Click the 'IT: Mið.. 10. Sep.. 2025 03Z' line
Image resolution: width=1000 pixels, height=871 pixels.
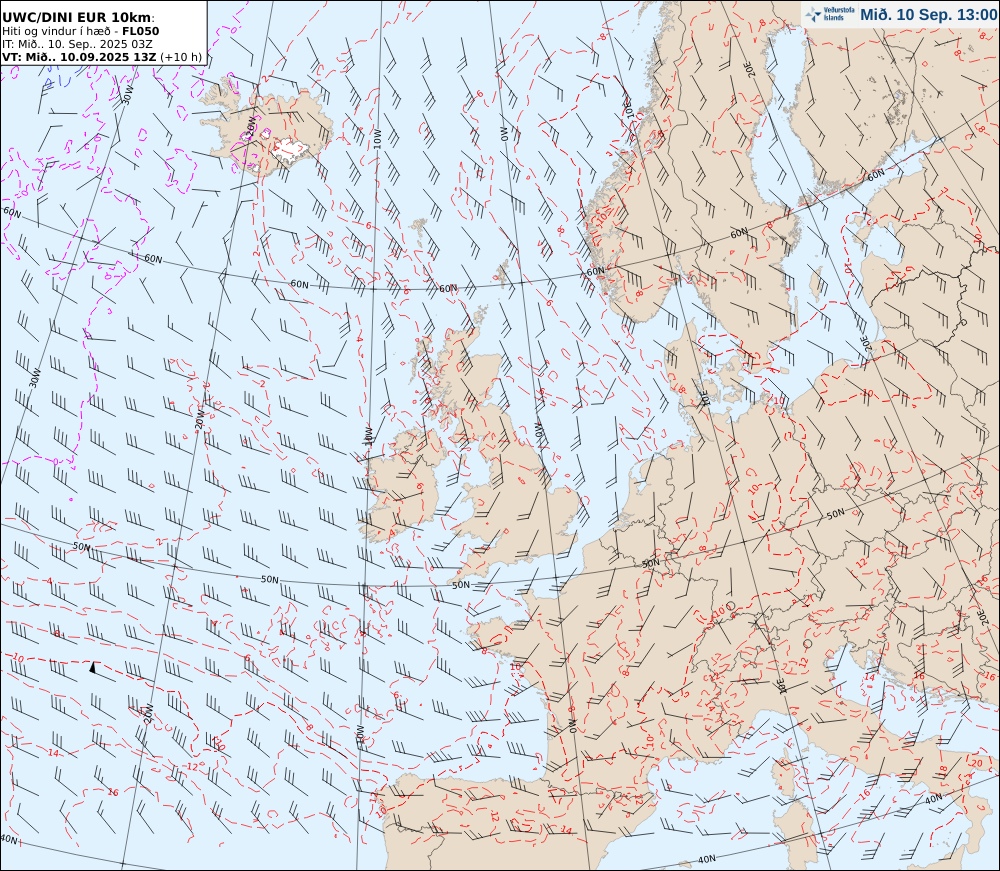click(77, 44)
